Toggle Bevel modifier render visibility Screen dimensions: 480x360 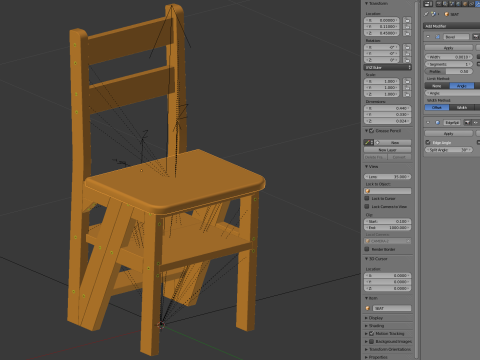click(476, 37)
